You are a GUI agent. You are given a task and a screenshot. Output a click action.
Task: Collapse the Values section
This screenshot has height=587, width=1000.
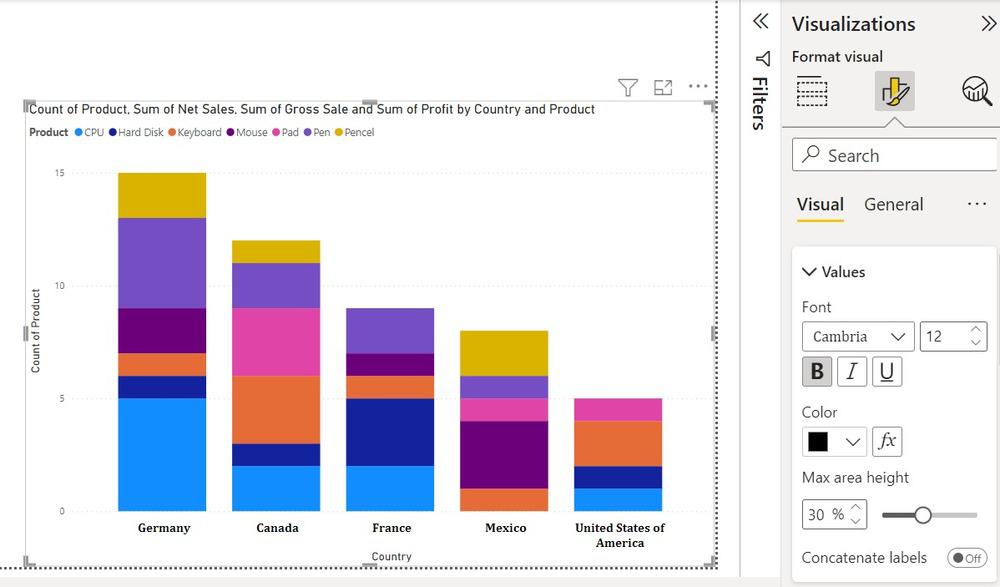pos(809,272)
